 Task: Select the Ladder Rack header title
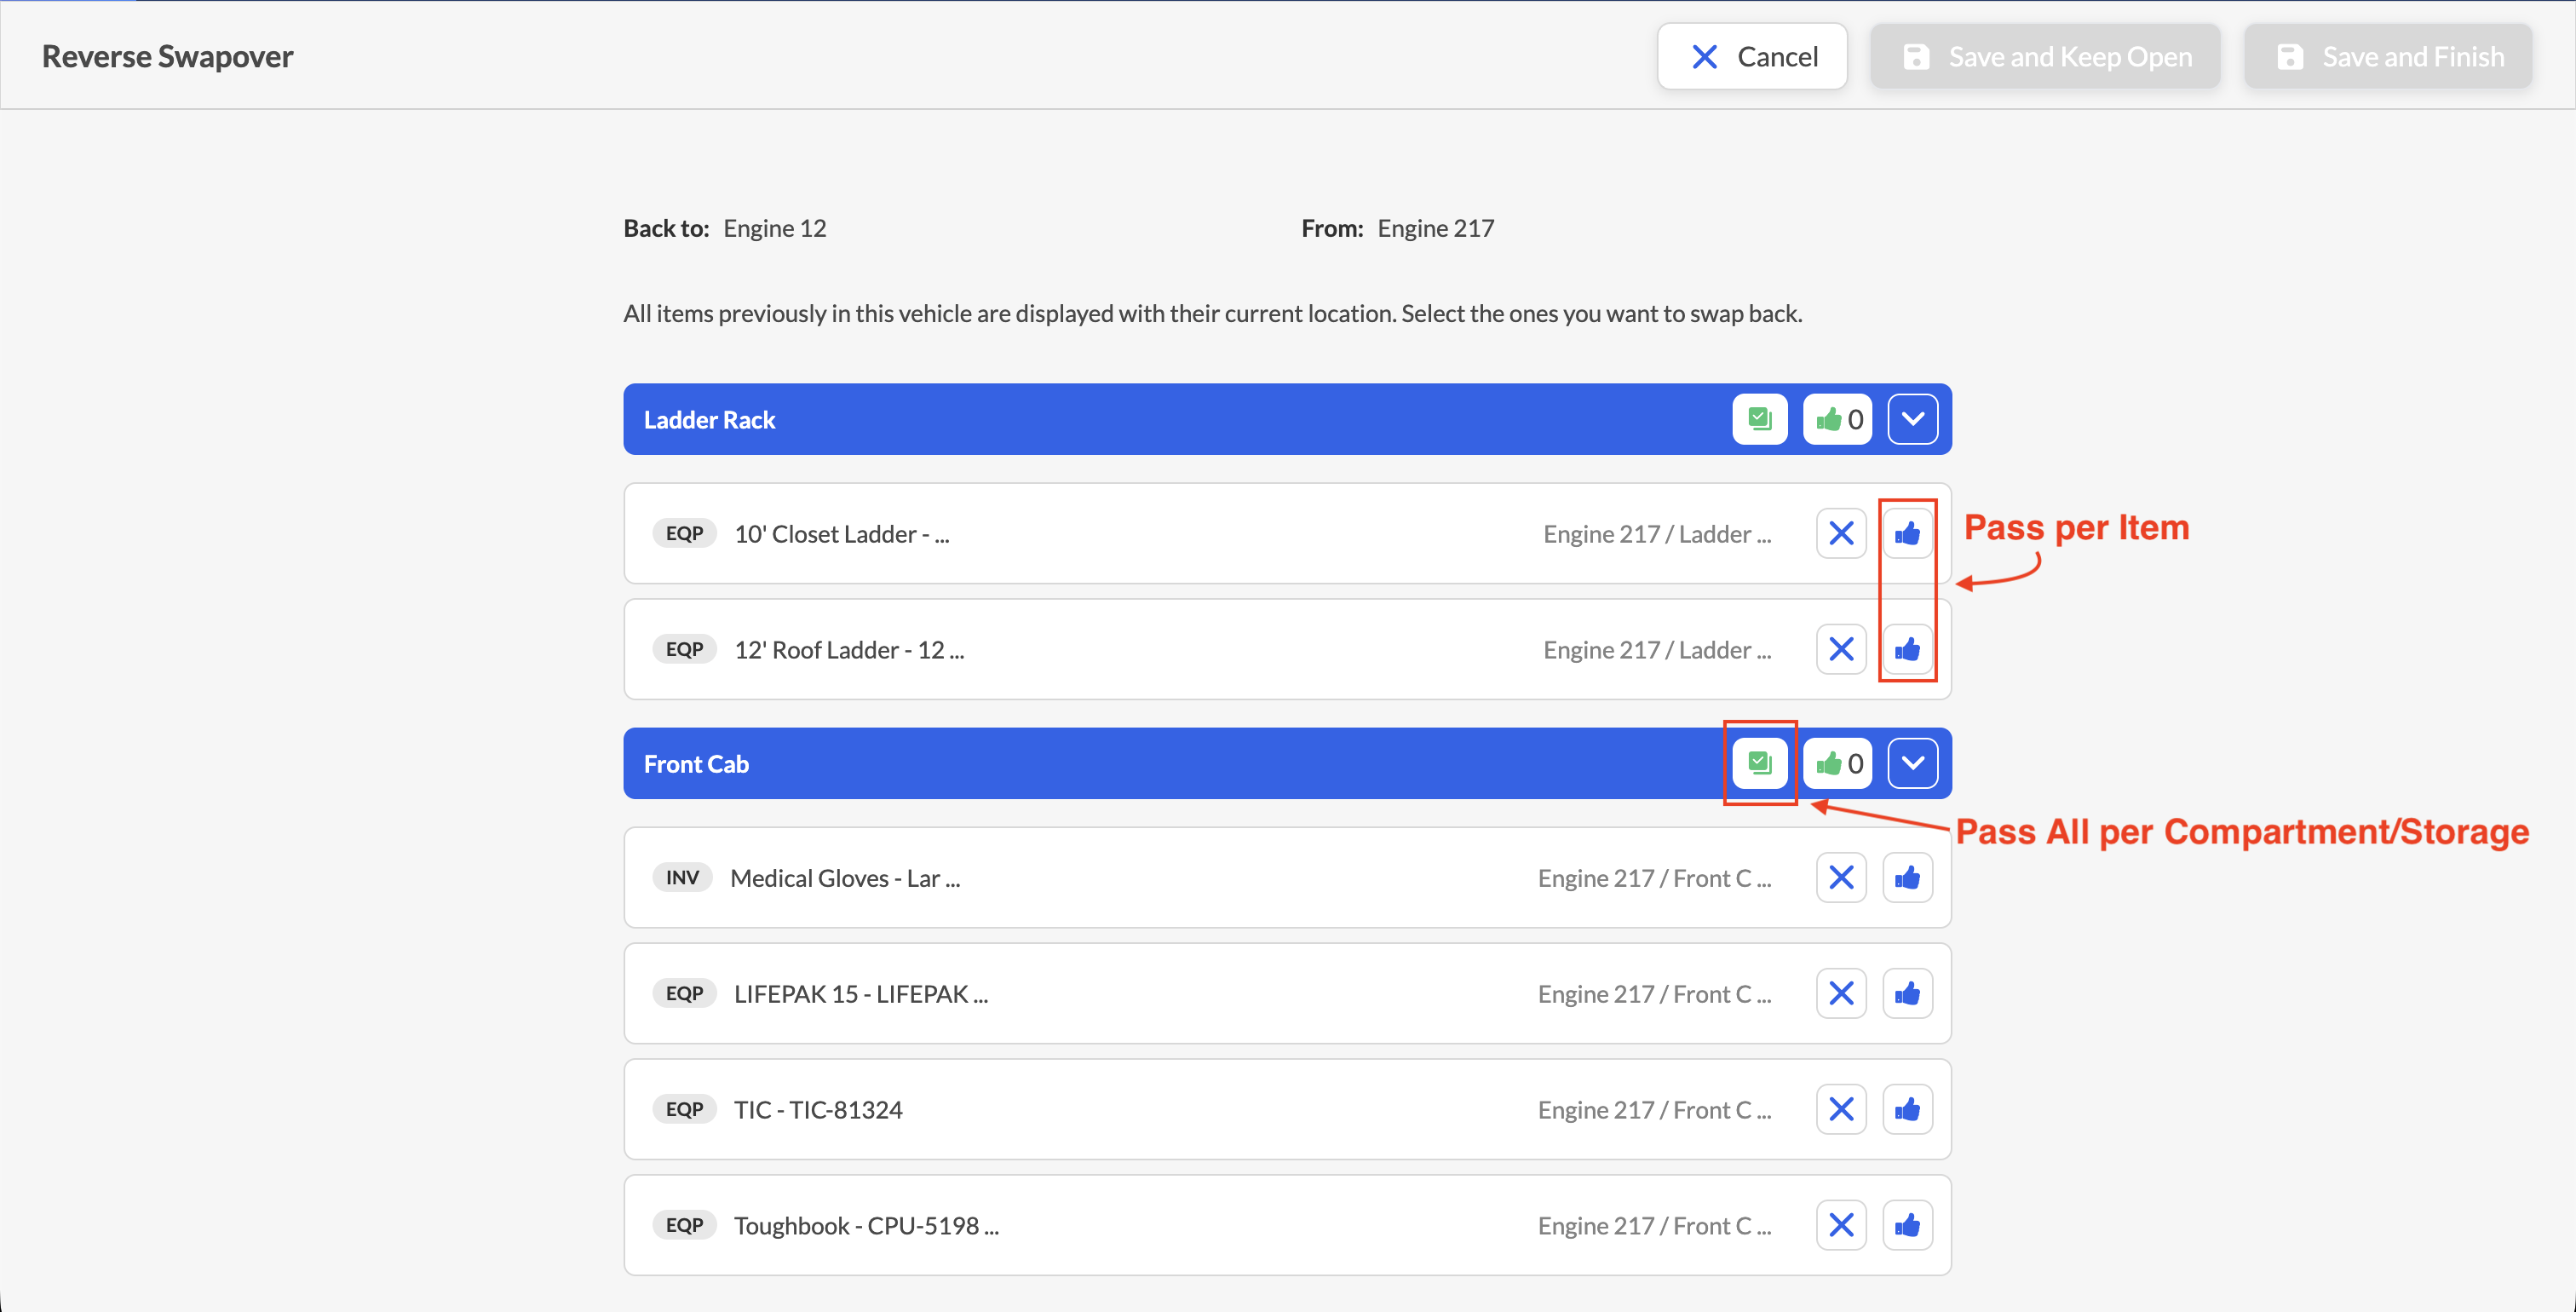pos(709,420)
